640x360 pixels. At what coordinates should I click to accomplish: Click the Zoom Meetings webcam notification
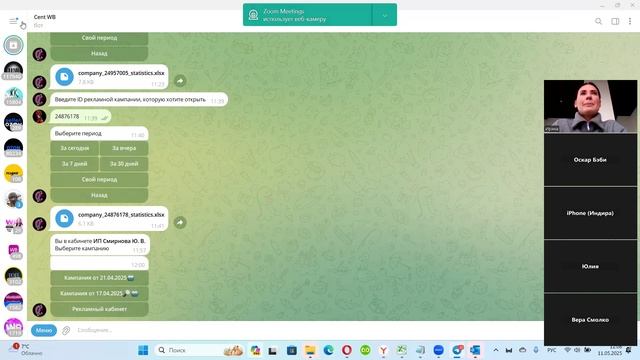(x=307, y=15)
